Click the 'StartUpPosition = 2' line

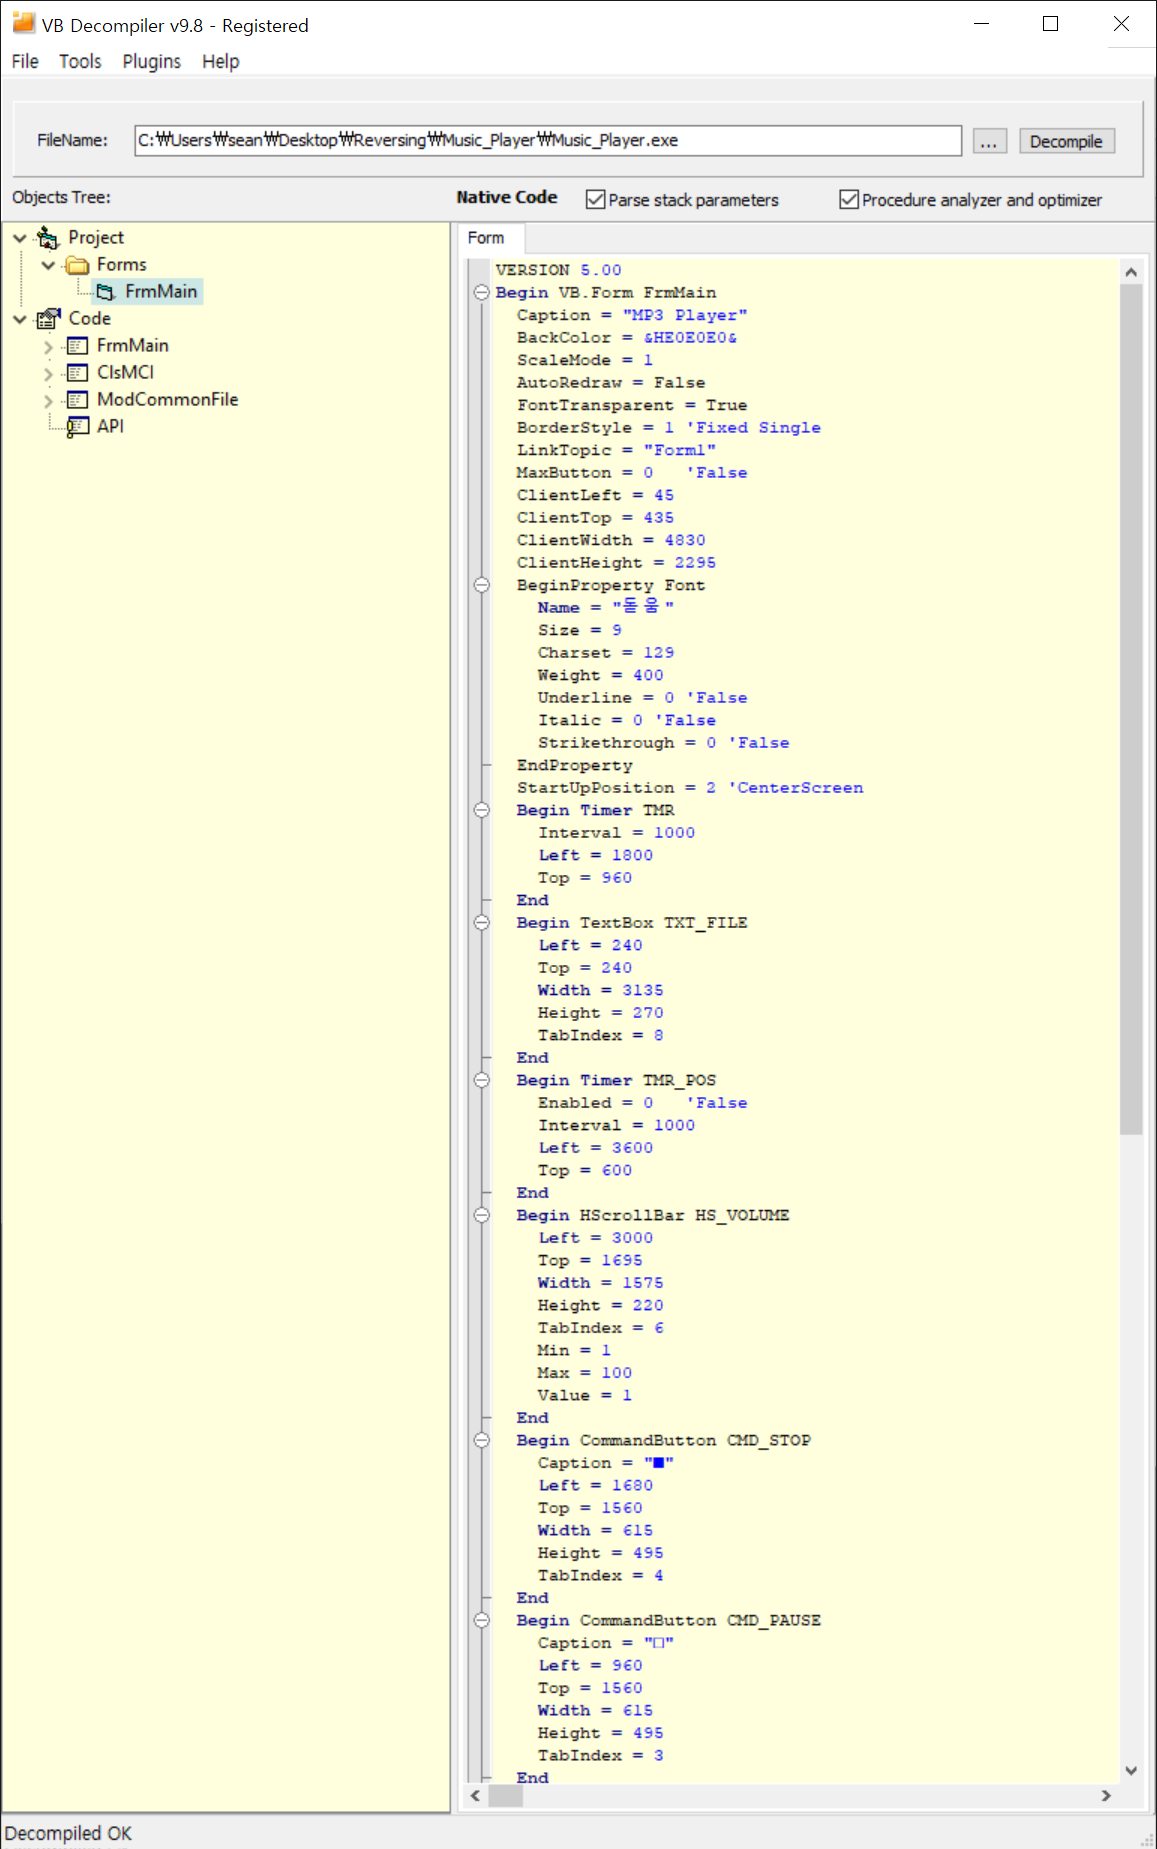pyautogui.click(x=690, y=788)
